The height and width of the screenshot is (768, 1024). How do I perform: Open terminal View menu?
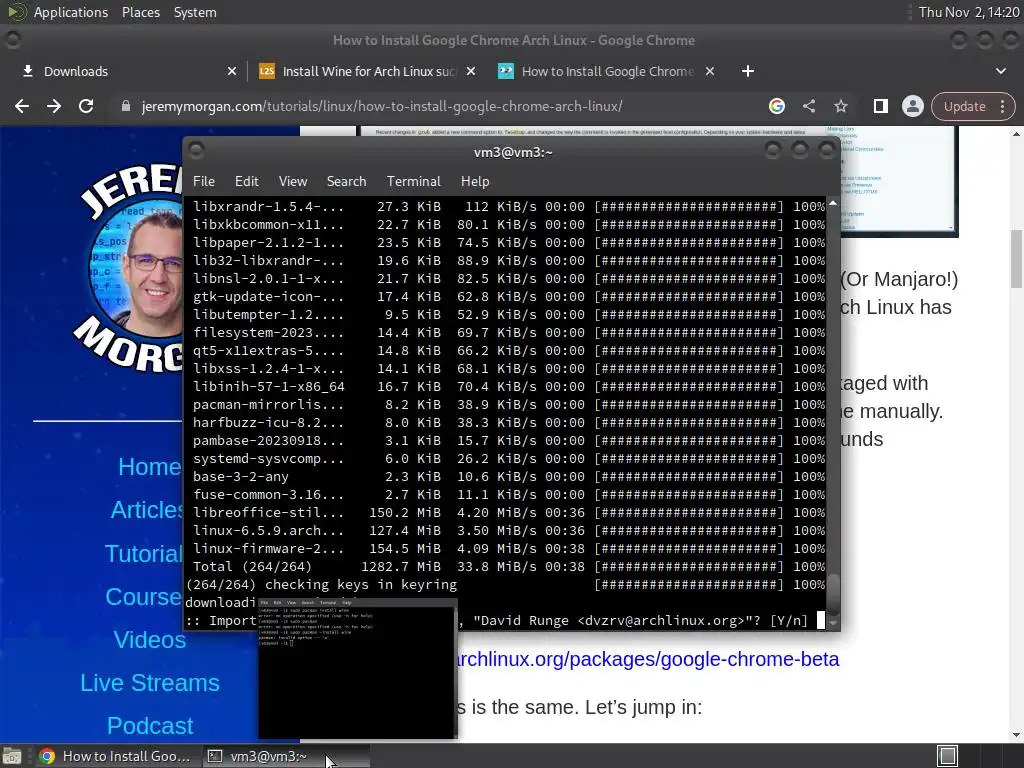coord(293,182)
